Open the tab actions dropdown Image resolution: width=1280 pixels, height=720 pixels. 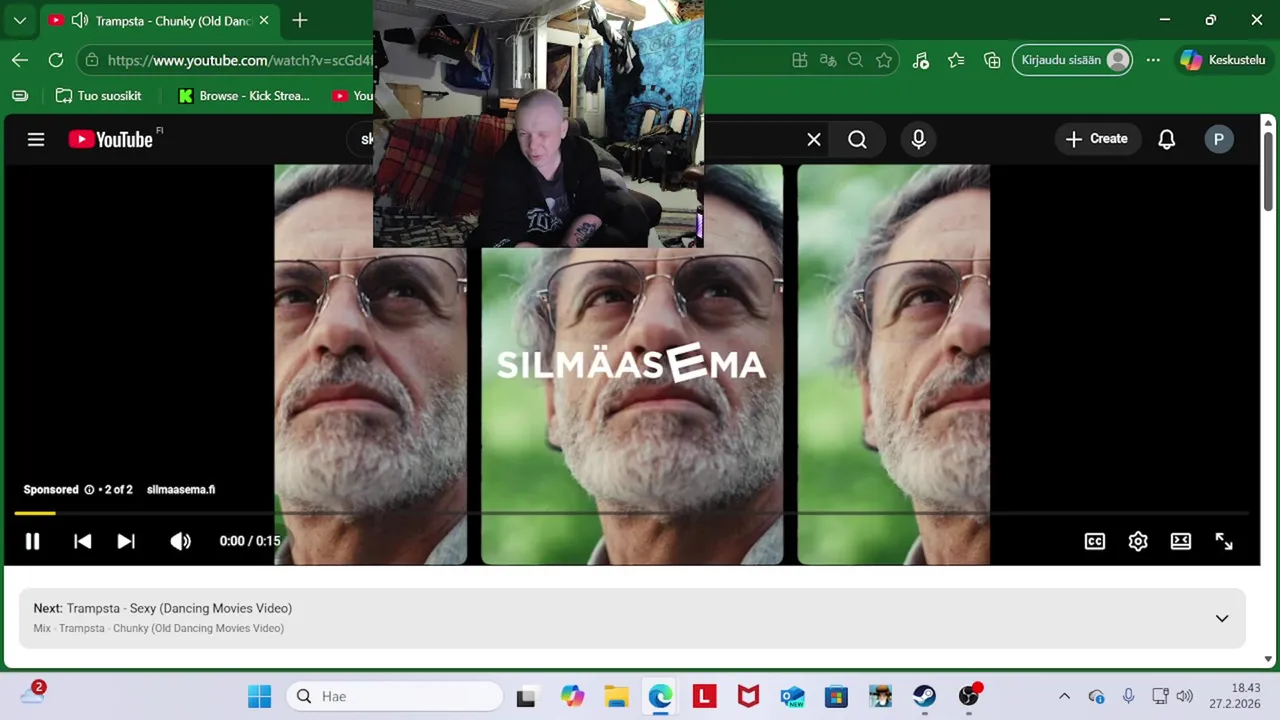click(19, 20)
